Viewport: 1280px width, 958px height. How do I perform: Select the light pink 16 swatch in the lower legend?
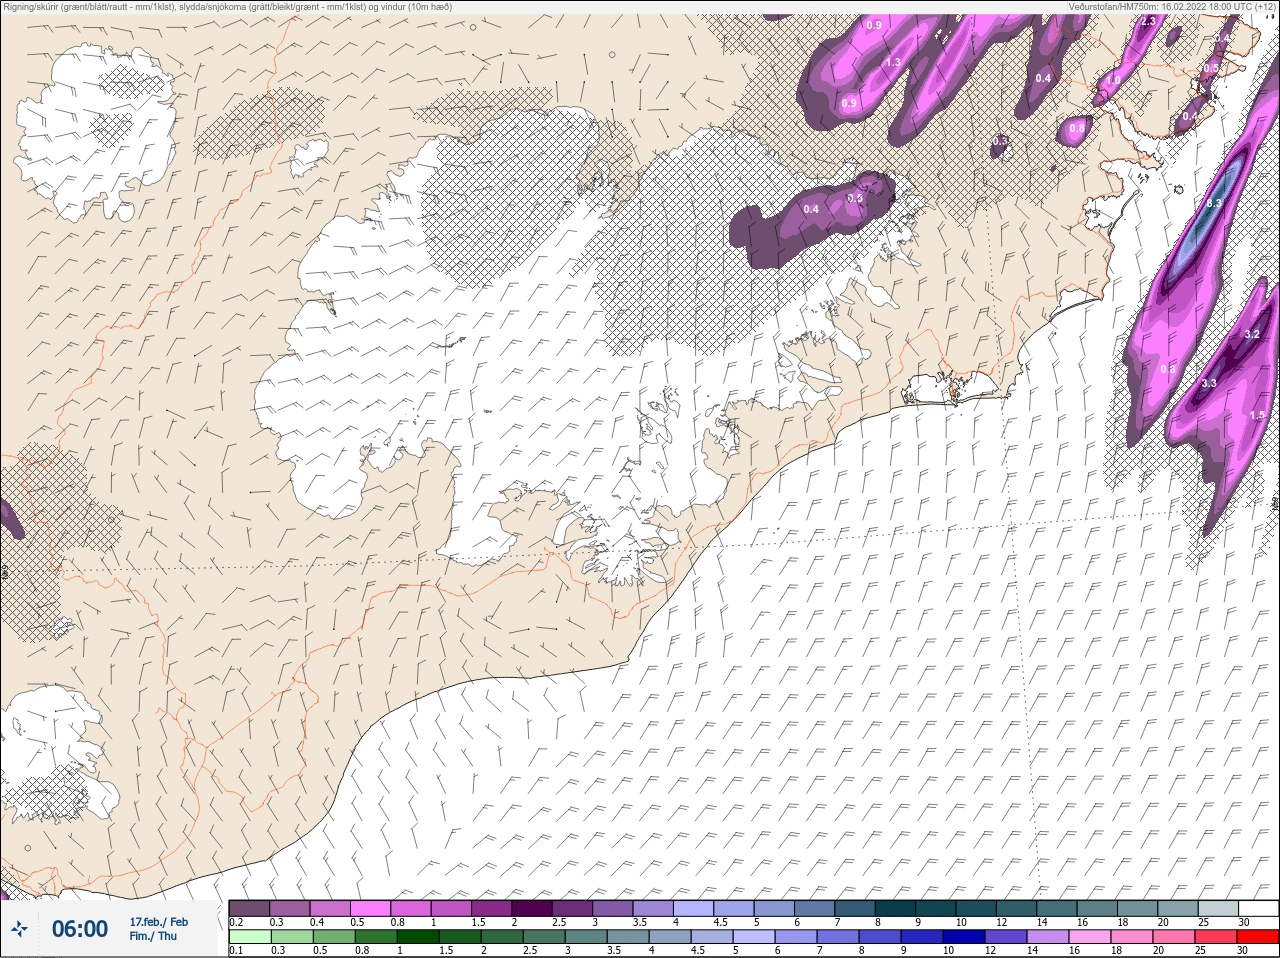click(1090, 937)
